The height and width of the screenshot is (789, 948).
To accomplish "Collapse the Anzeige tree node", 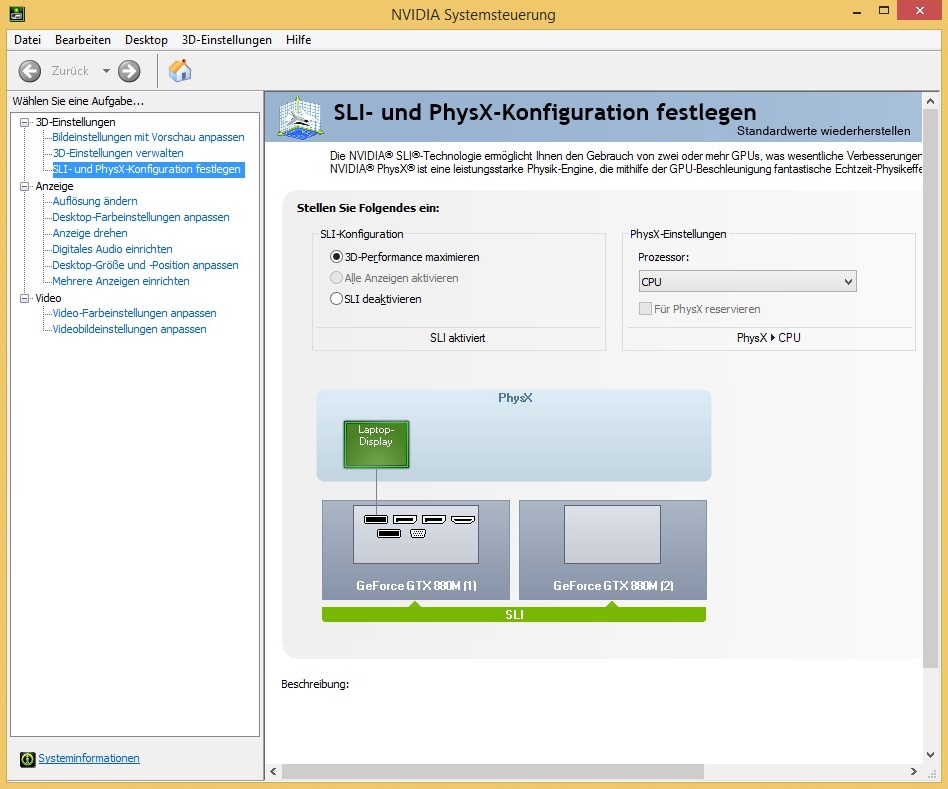I will [x=24, y=186].
